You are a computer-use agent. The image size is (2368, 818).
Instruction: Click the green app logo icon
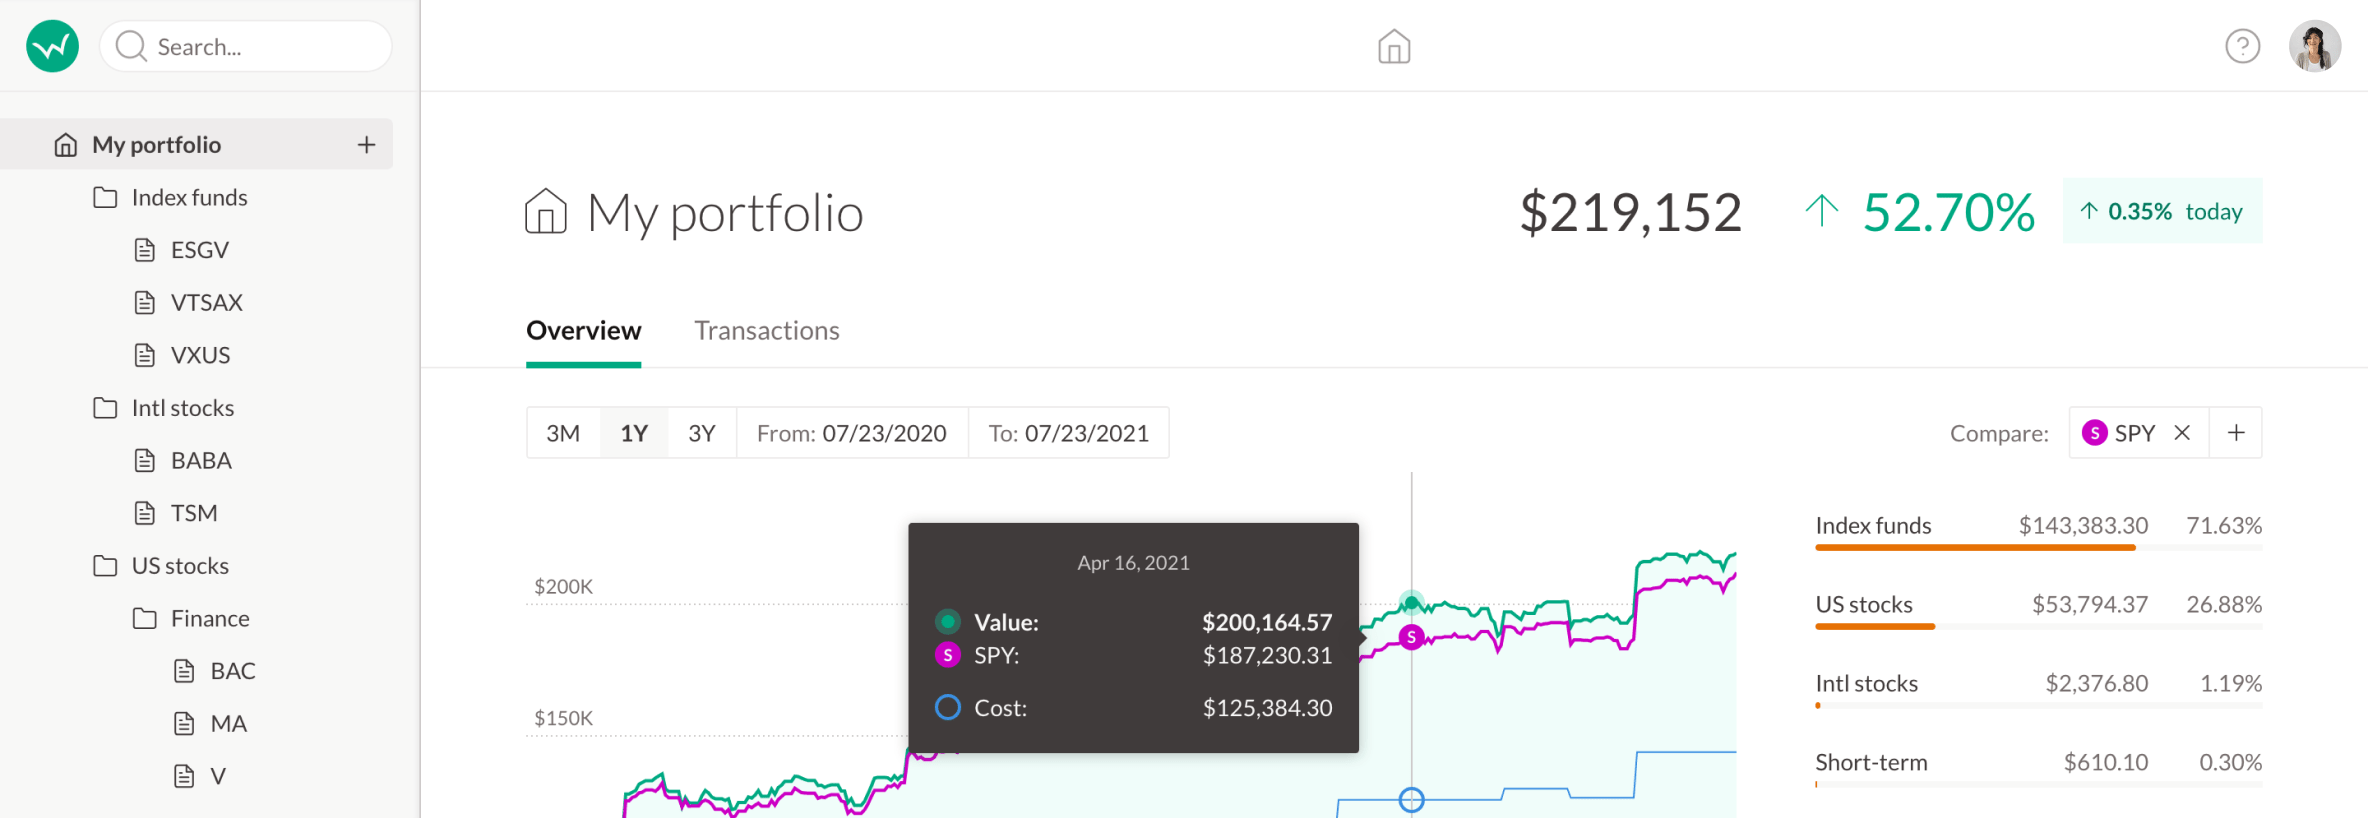pos(53,46)
